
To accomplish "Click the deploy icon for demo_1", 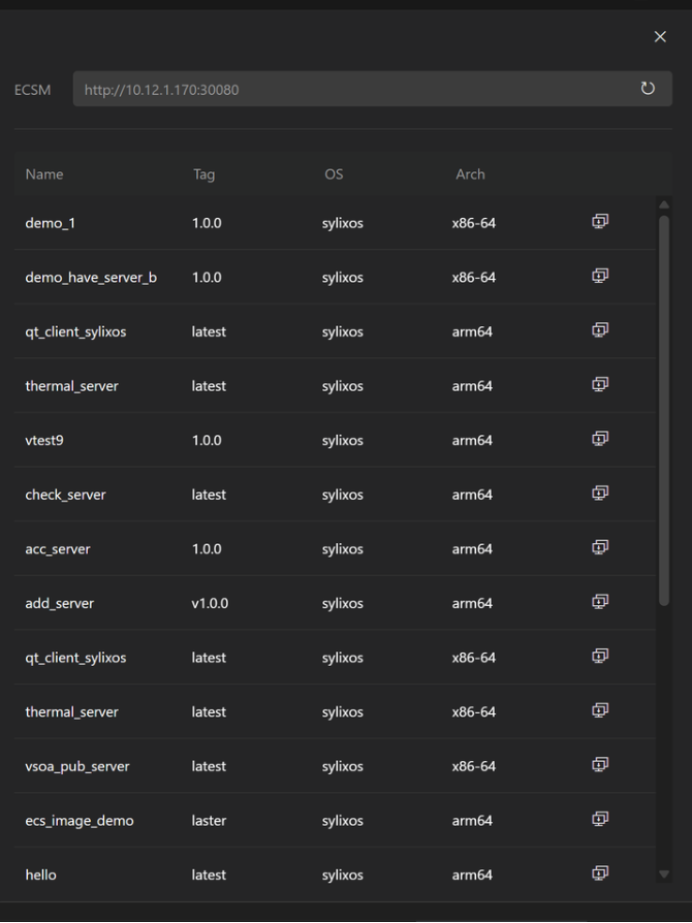I will click(x=600, y=222).
